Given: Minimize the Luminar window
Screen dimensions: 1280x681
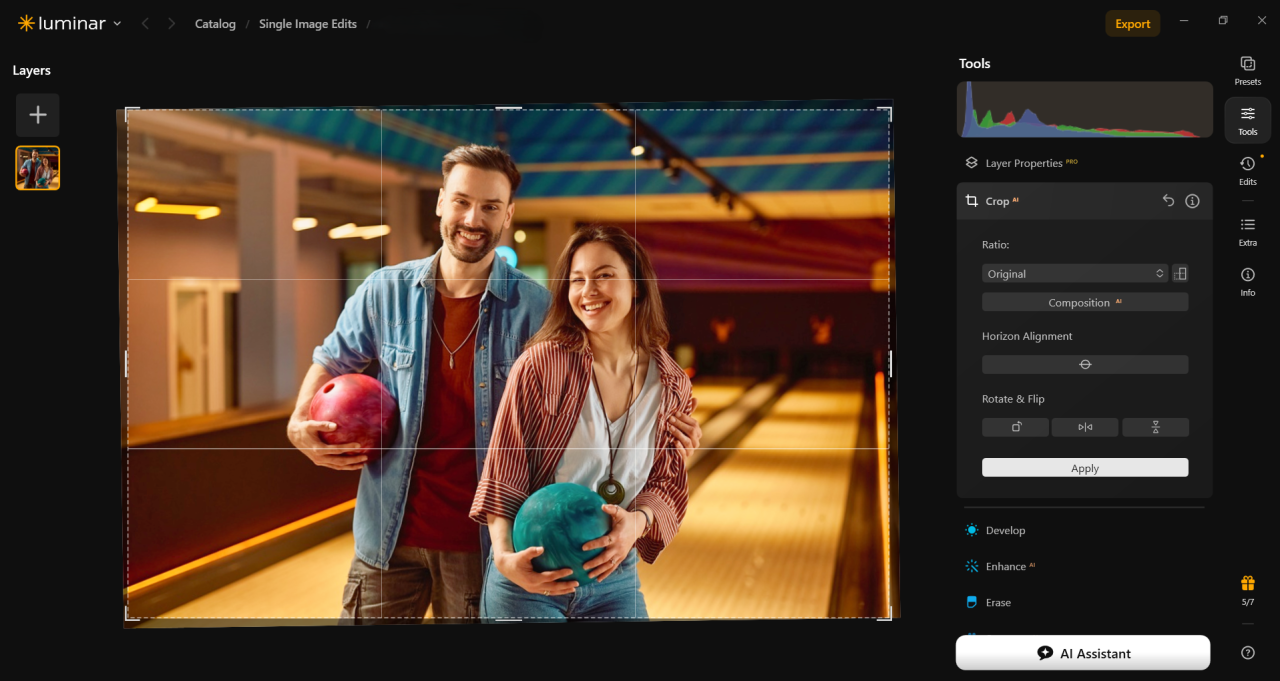Looking at the screenshot, I should pos(1184,21).
